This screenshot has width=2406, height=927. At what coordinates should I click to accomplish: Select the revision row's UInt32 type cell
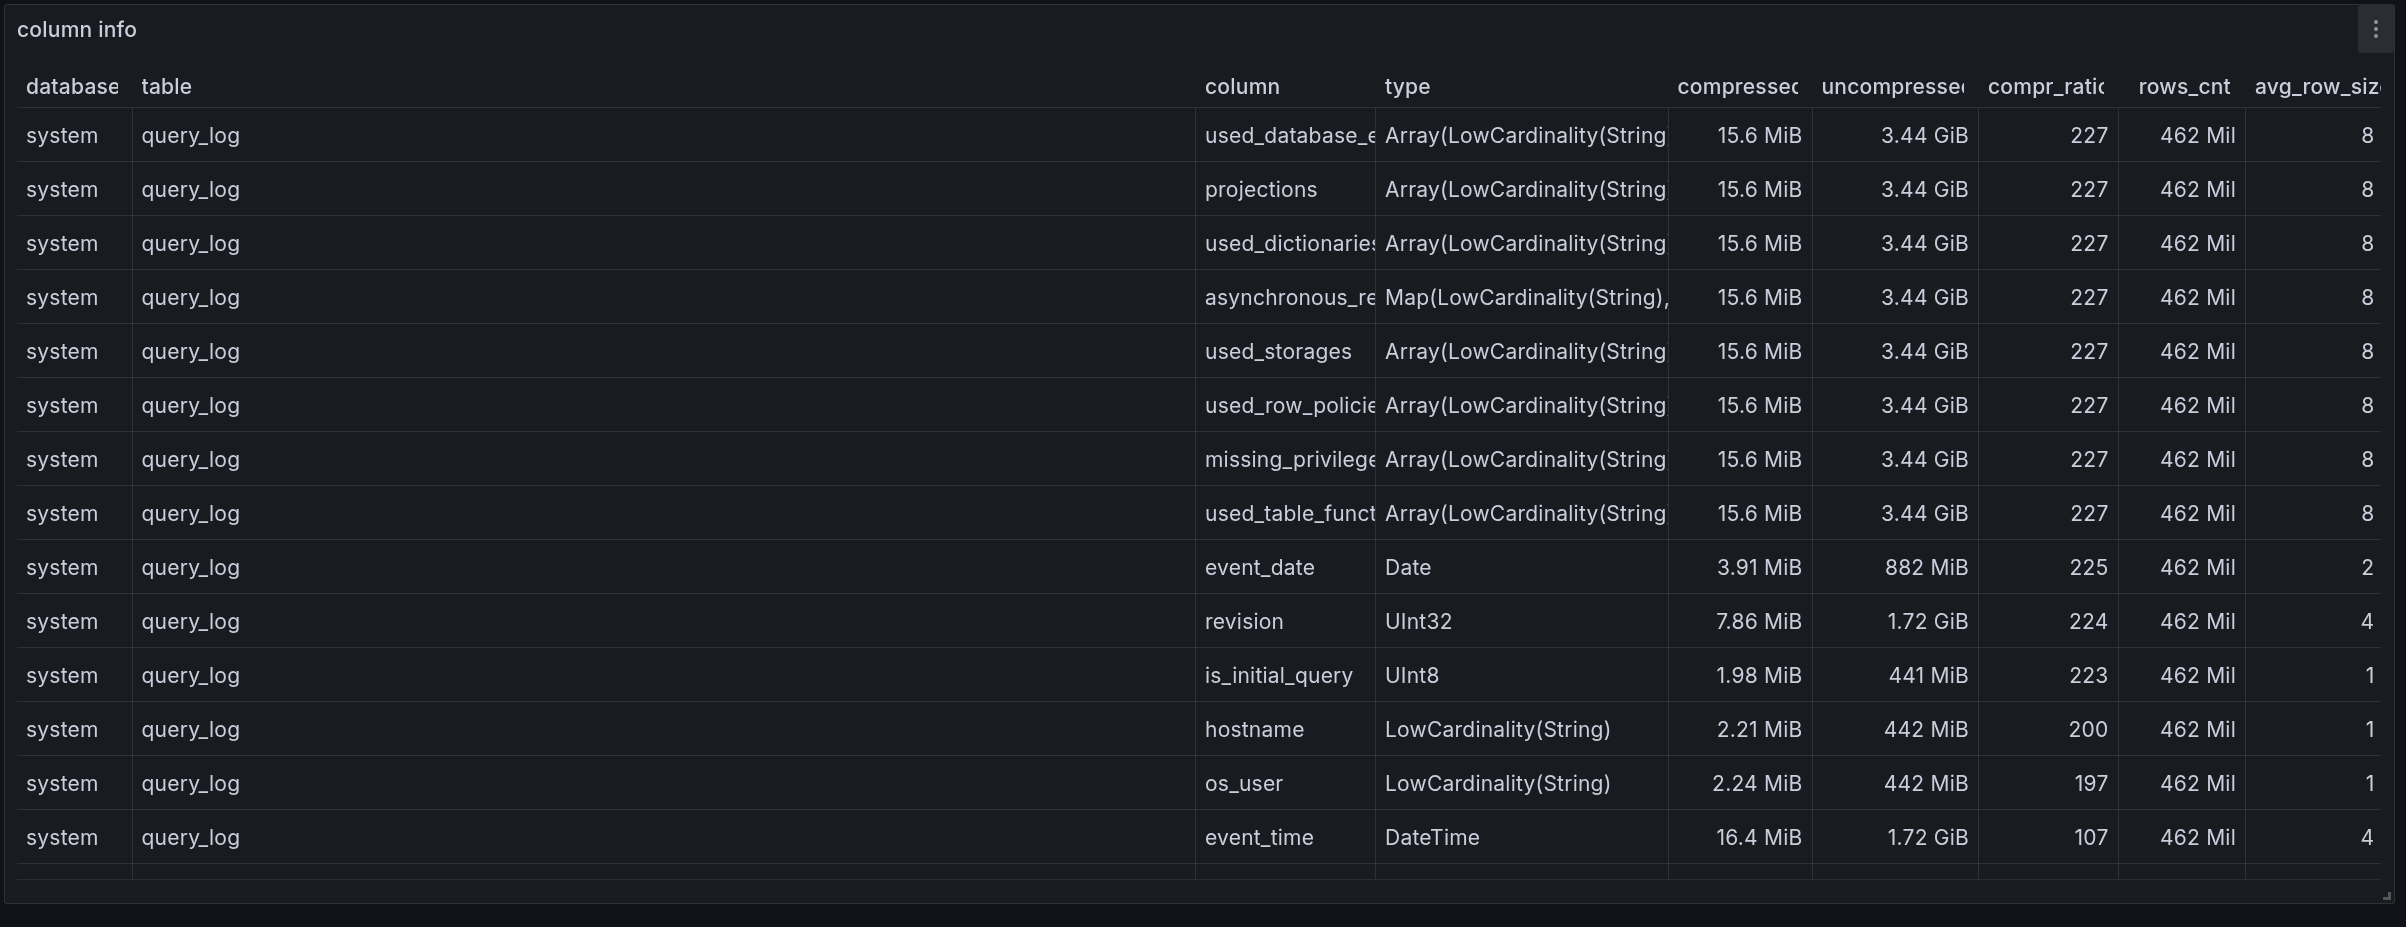click(x=1418, y=622)
